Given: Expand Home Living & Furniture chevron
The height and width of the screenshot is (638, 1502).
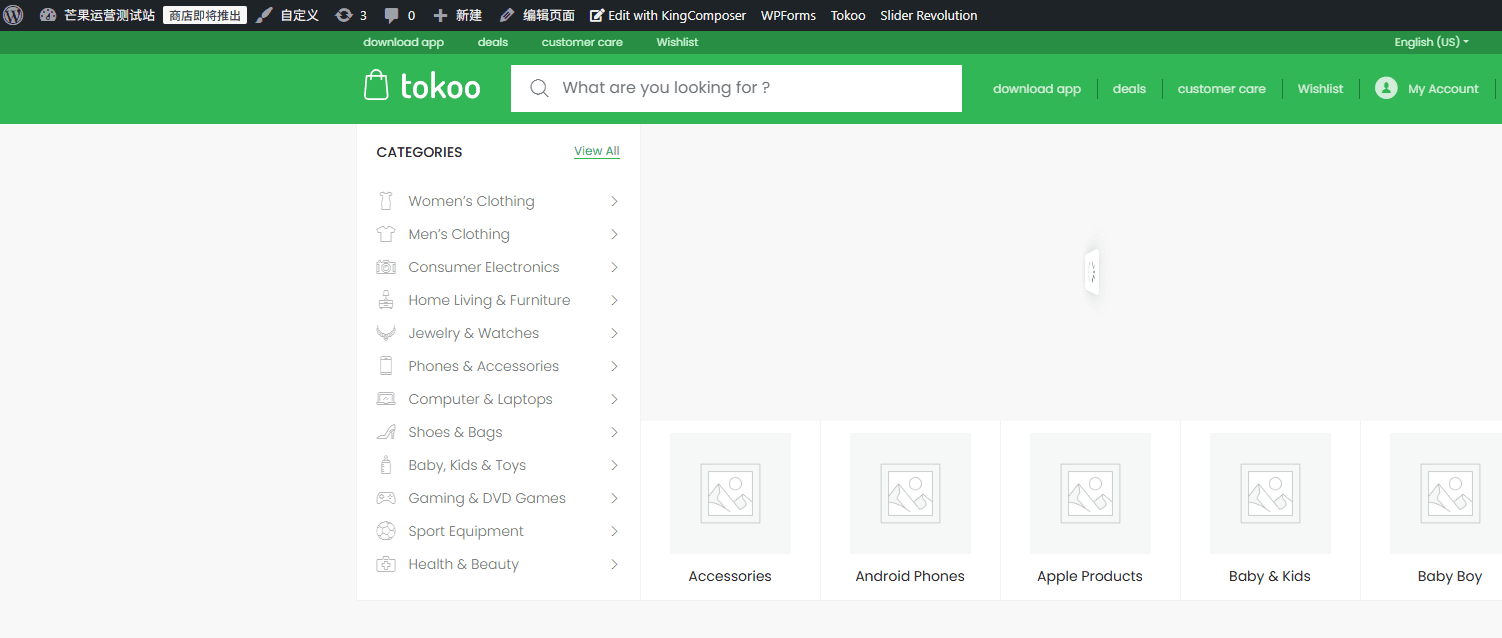Looking at the screenshot, I should (614, 300).
